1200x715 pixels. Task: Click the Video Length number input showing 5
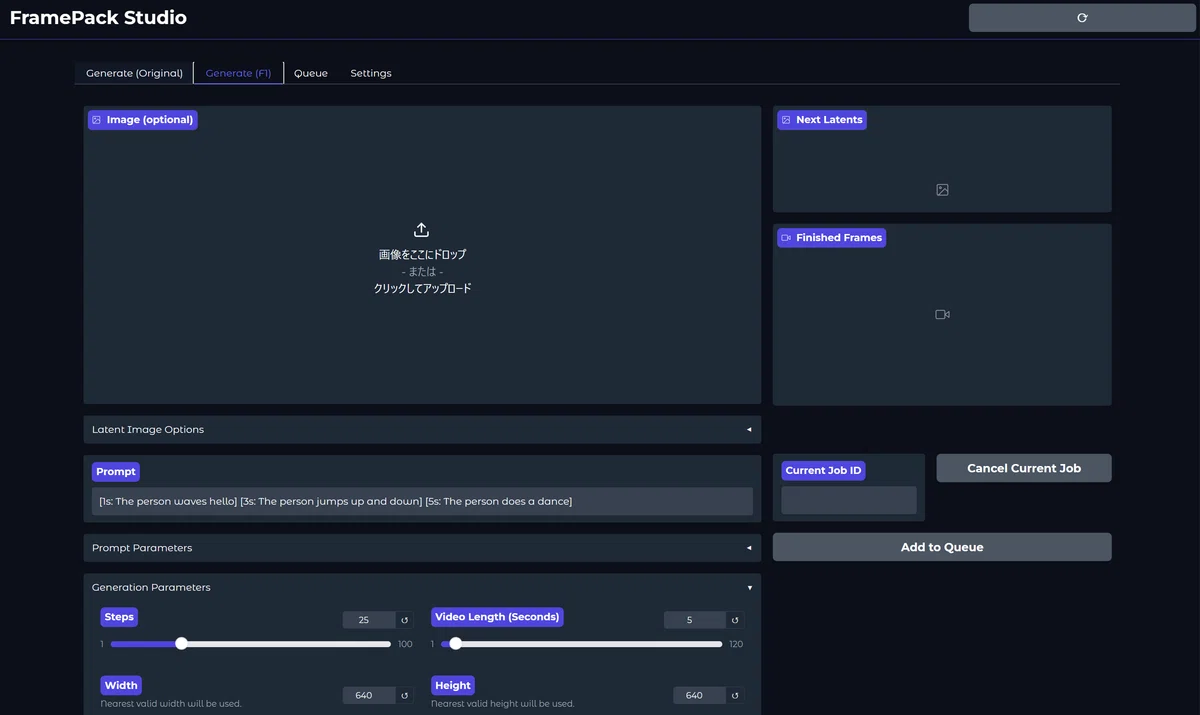point(695,620)
